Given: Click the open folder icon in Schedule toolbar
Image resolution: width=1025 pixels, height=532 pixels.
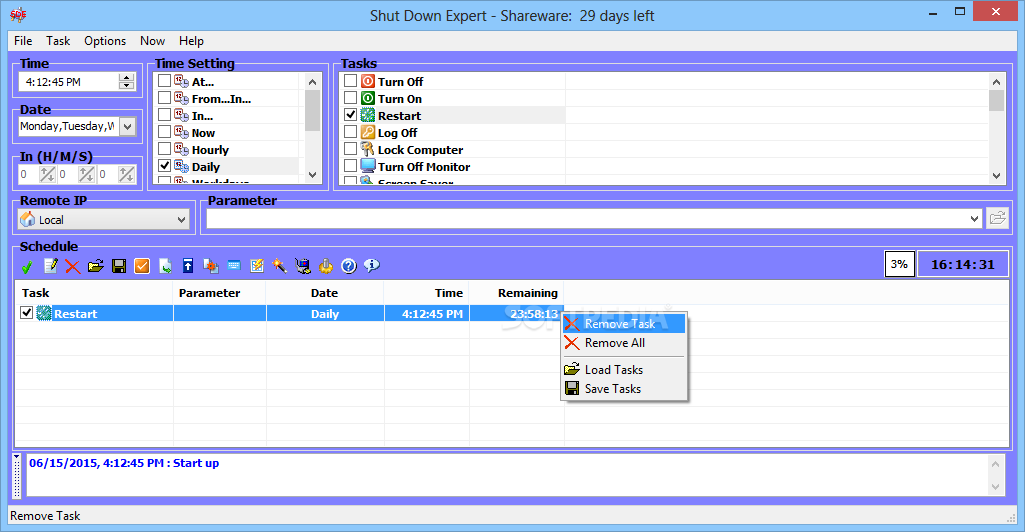Looking at the screenshot, I should point(95,266).
